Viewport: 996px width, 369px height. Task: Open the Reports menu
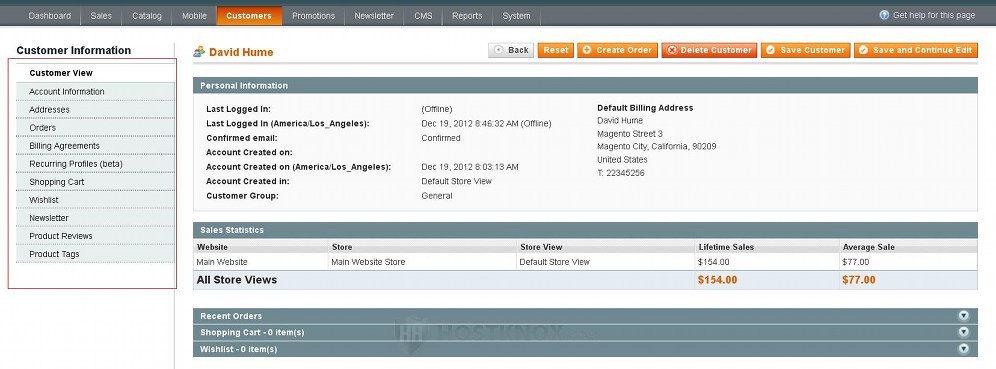coord(467,16)
